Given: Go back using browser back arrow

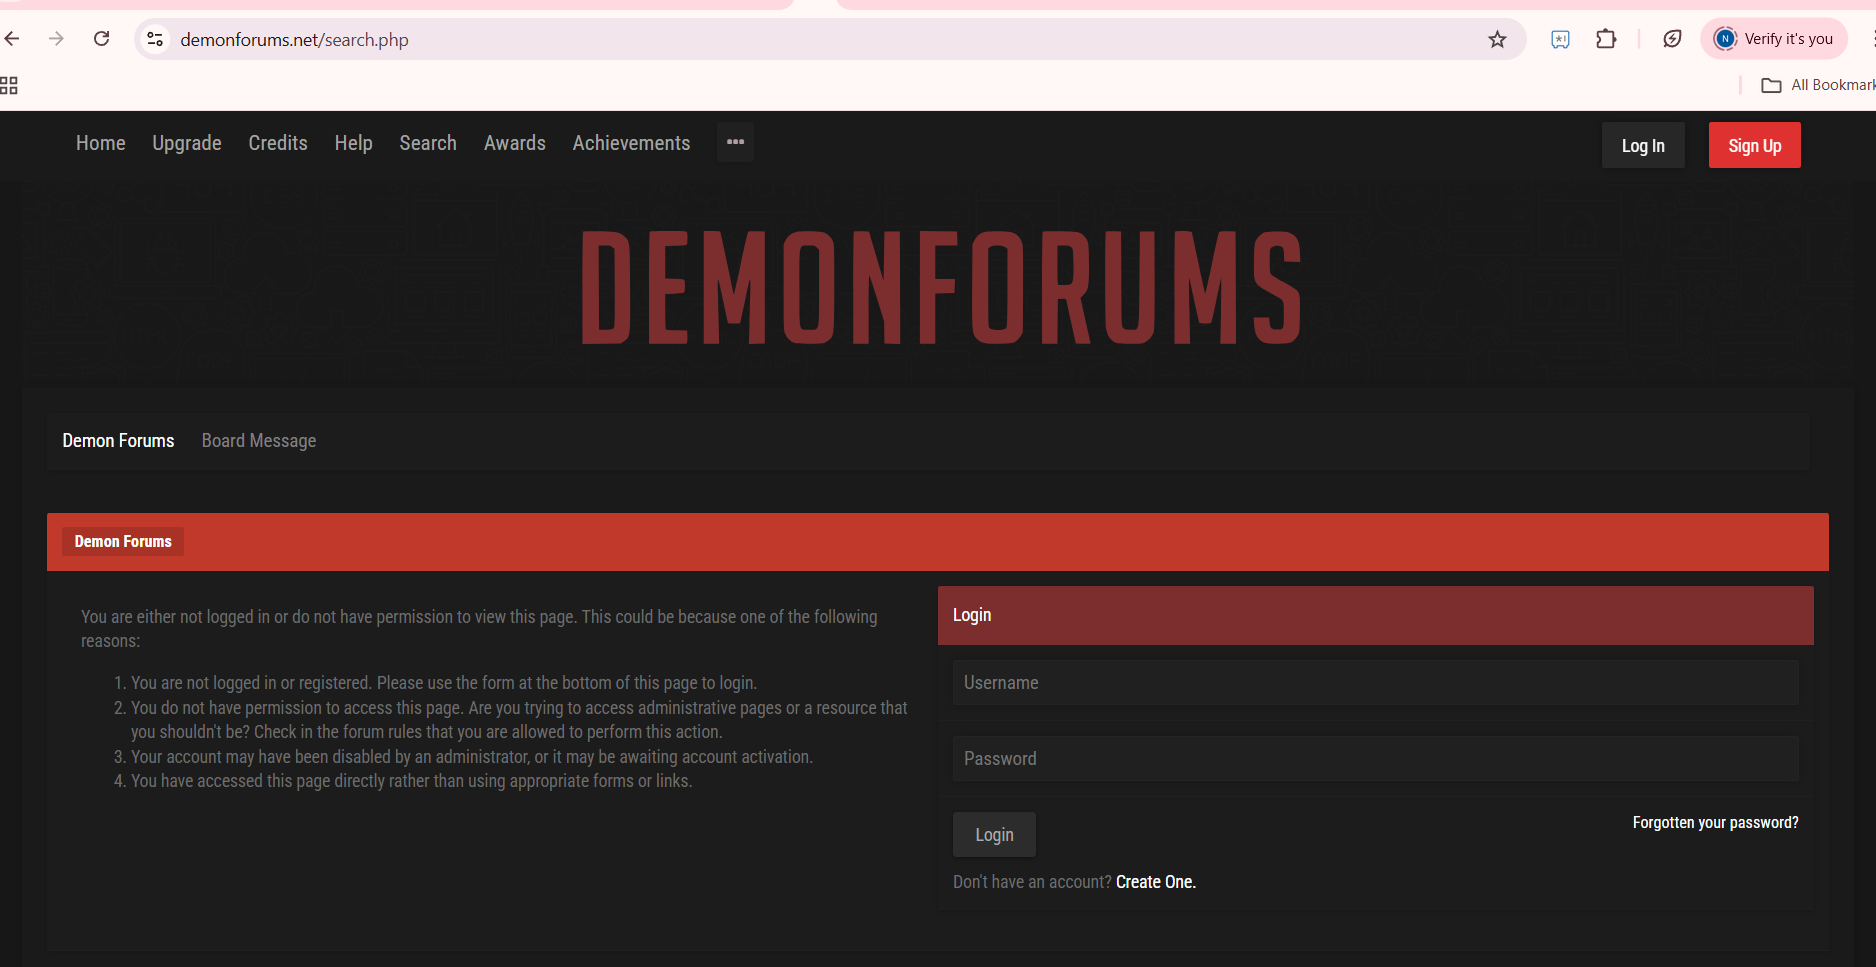Looking at the screenshot, I should click(12, 39).
